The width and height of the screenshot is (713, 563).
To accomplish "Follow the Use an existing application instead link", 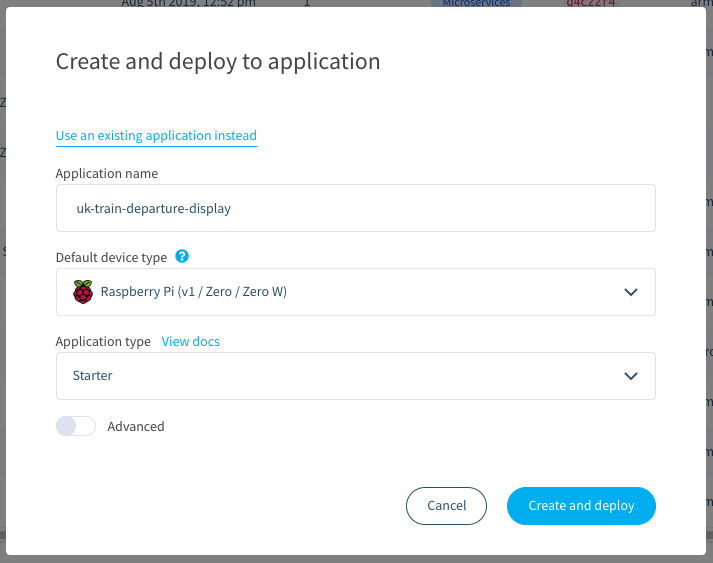I will [156, 136].
